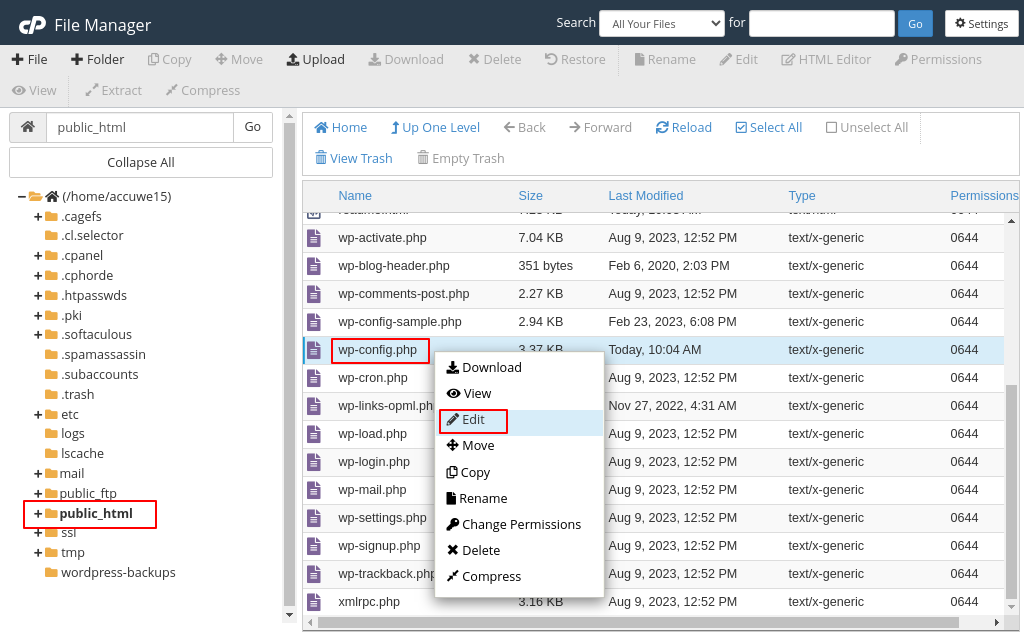The width and height of the screenshot is (1024, 632).
Task: Expand the .cphorde folder
Action: [x=38, y=276]
